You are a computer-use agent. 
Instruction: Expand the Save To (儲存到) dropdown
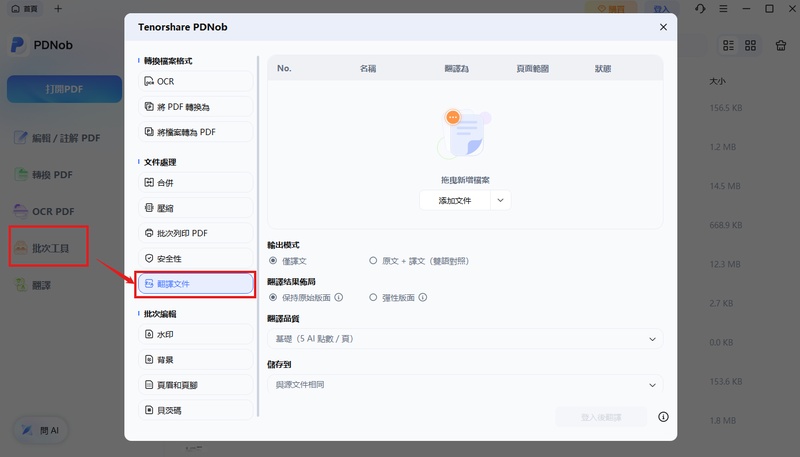(465, 384)
